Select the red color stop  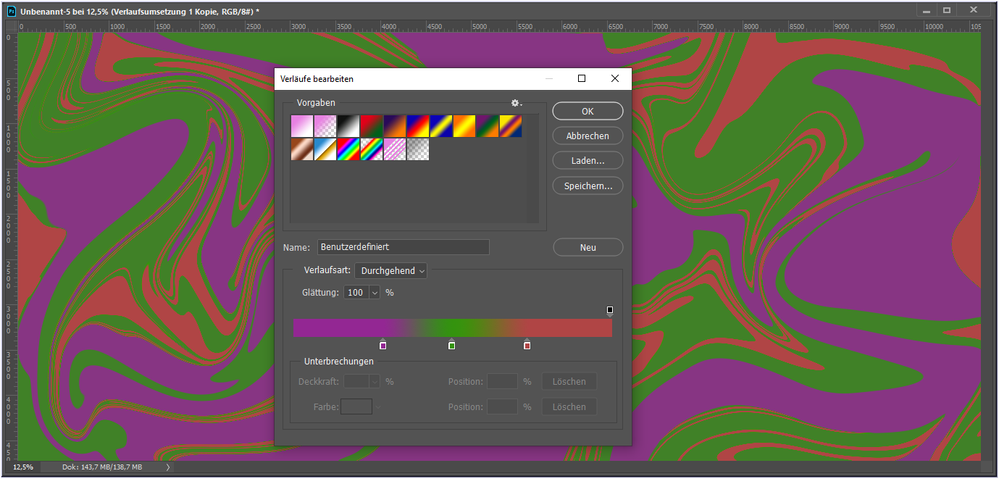[527, 345]
